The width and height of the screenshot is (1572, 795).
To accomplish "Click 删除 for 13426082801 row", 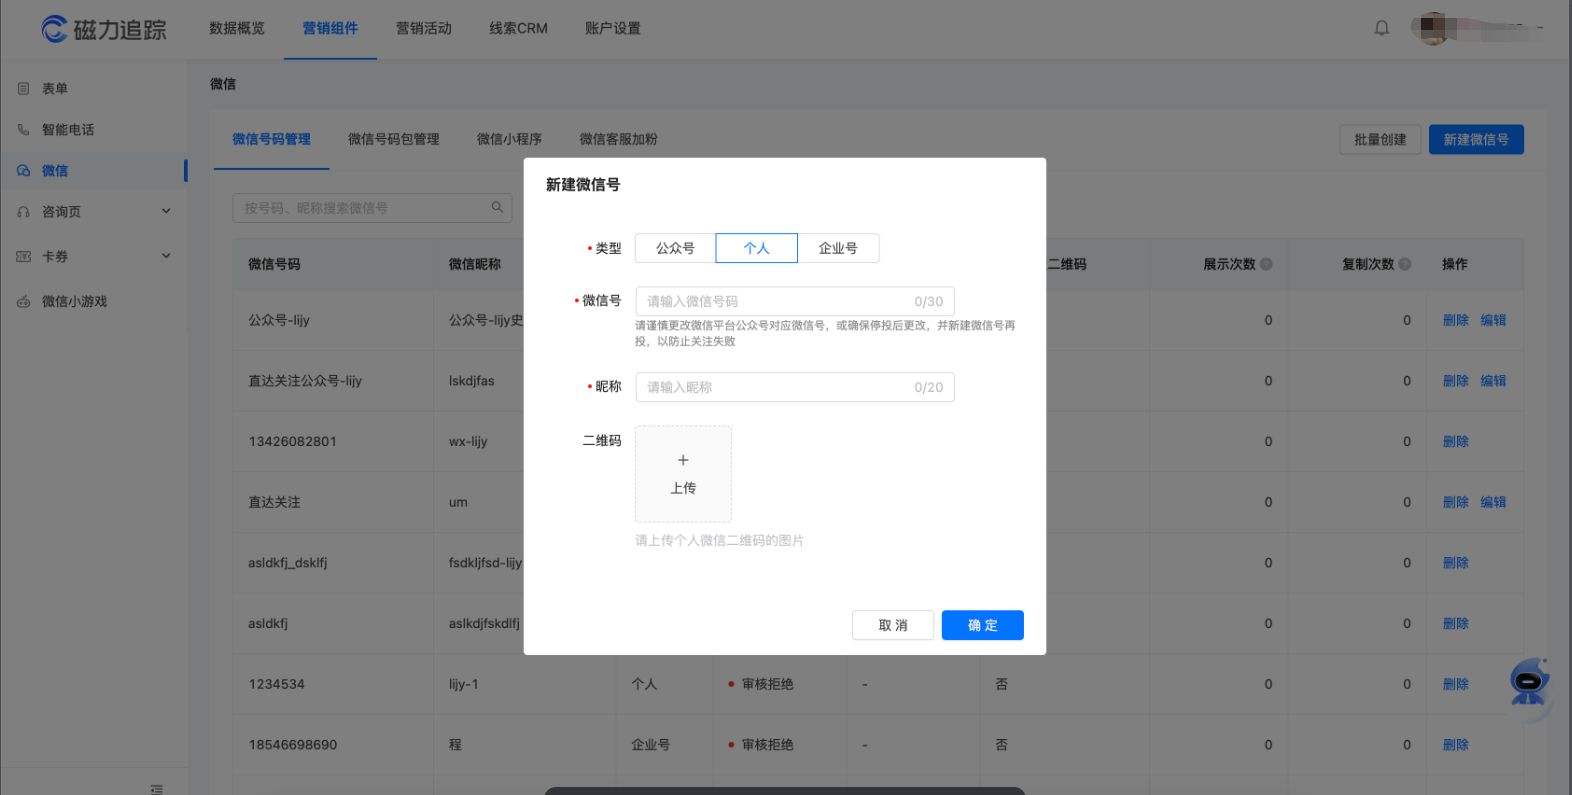I will click(x=1456, y=441).
